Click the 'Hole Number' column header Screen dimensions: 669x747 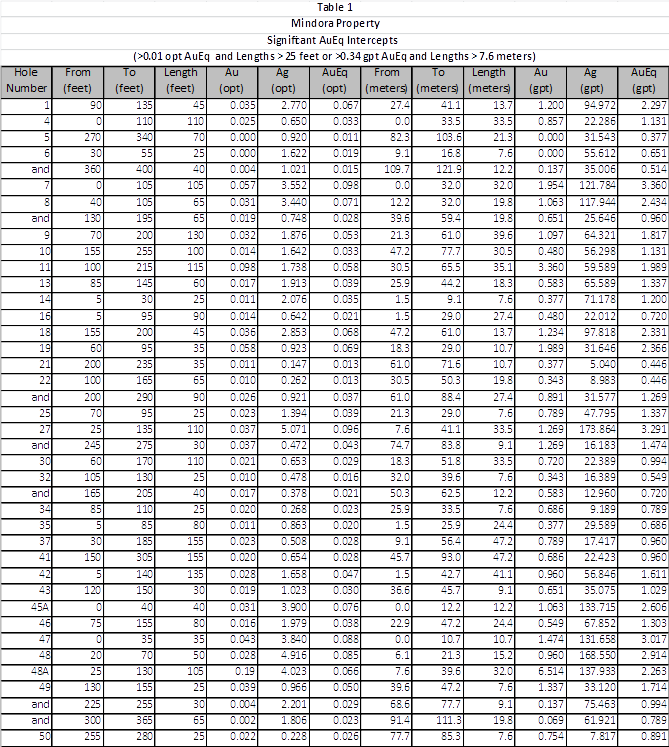coord(26,81)
